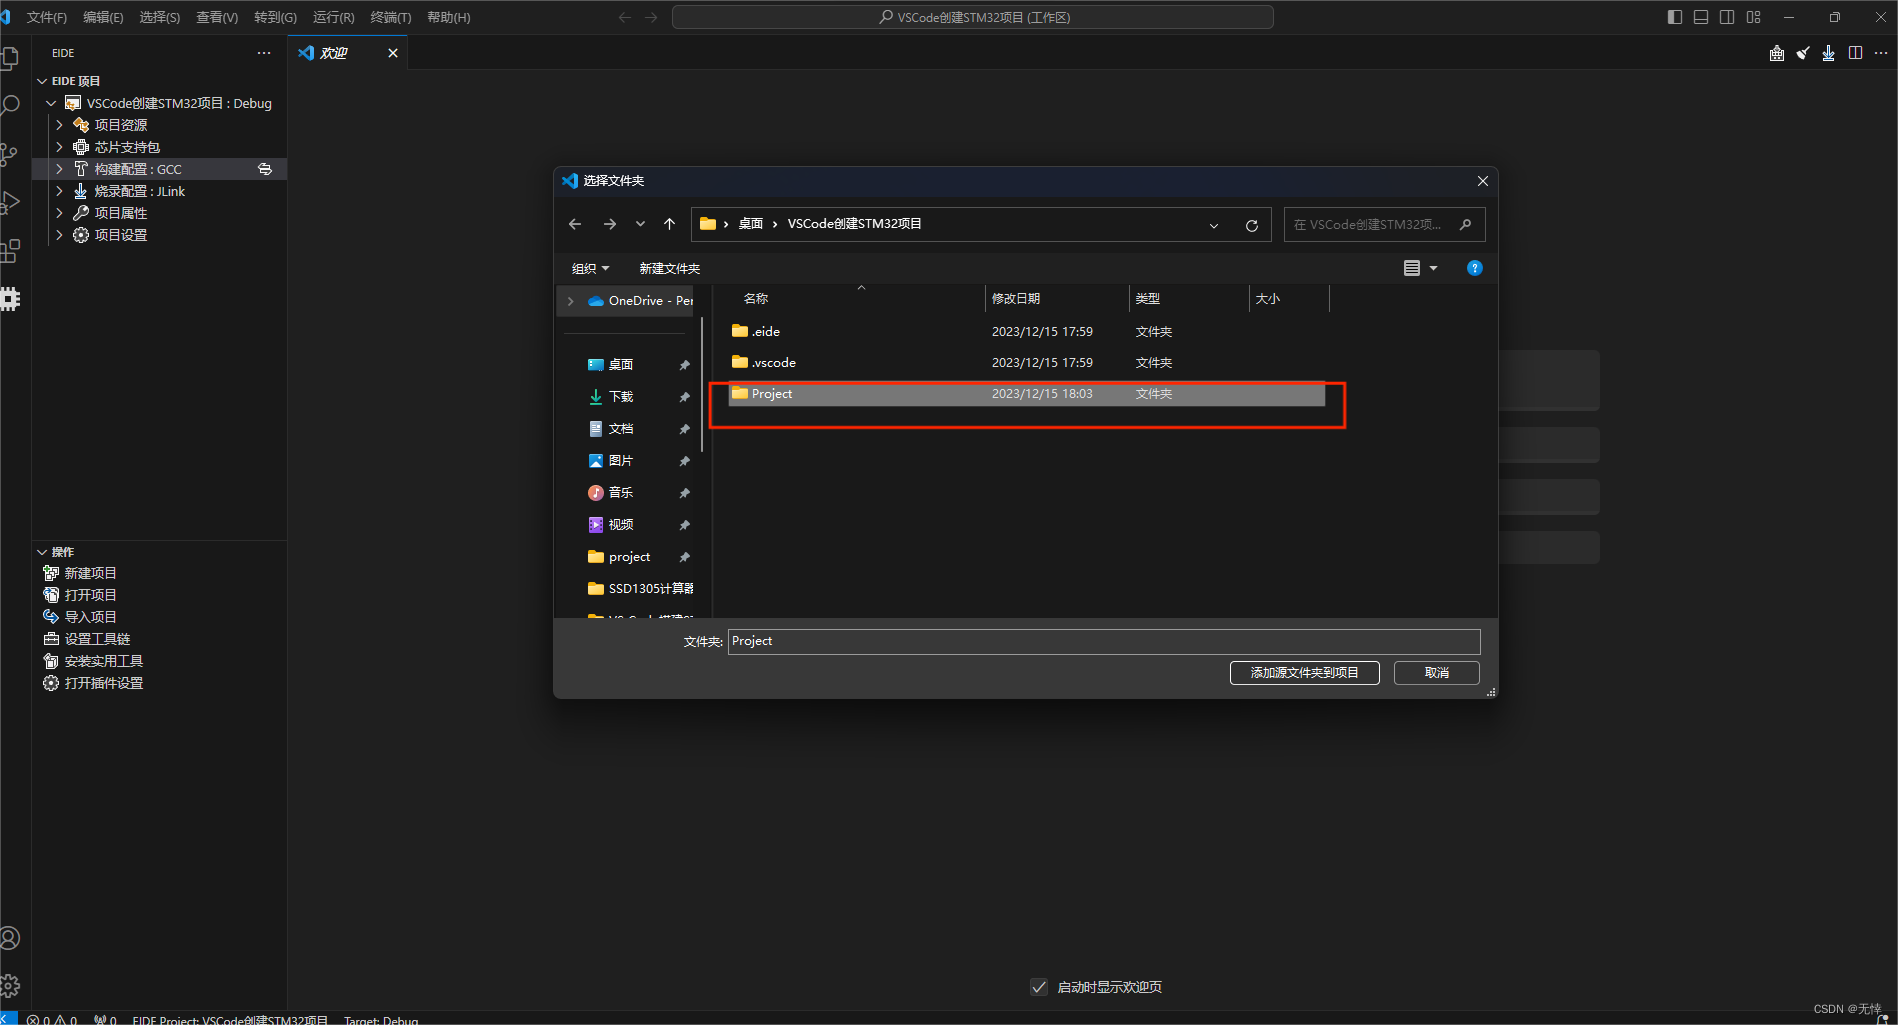
Task: Open the Explorer view in activity bar
Action: point(10,58)
